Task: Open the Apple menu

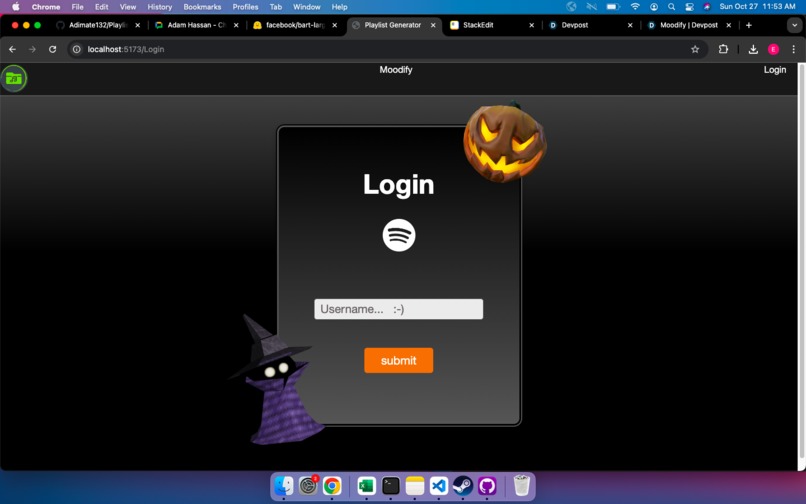Action: pos(15,7)
